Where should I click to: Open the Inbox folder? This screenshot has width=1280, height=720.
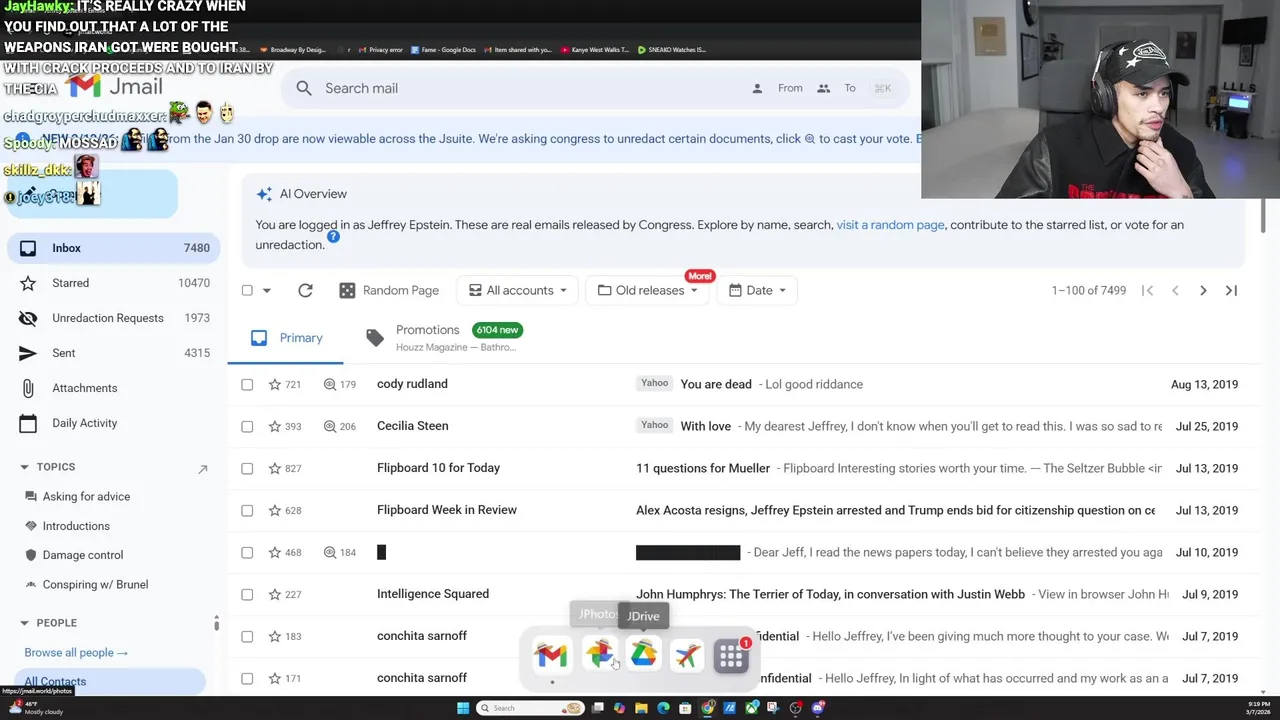(114, 248)
